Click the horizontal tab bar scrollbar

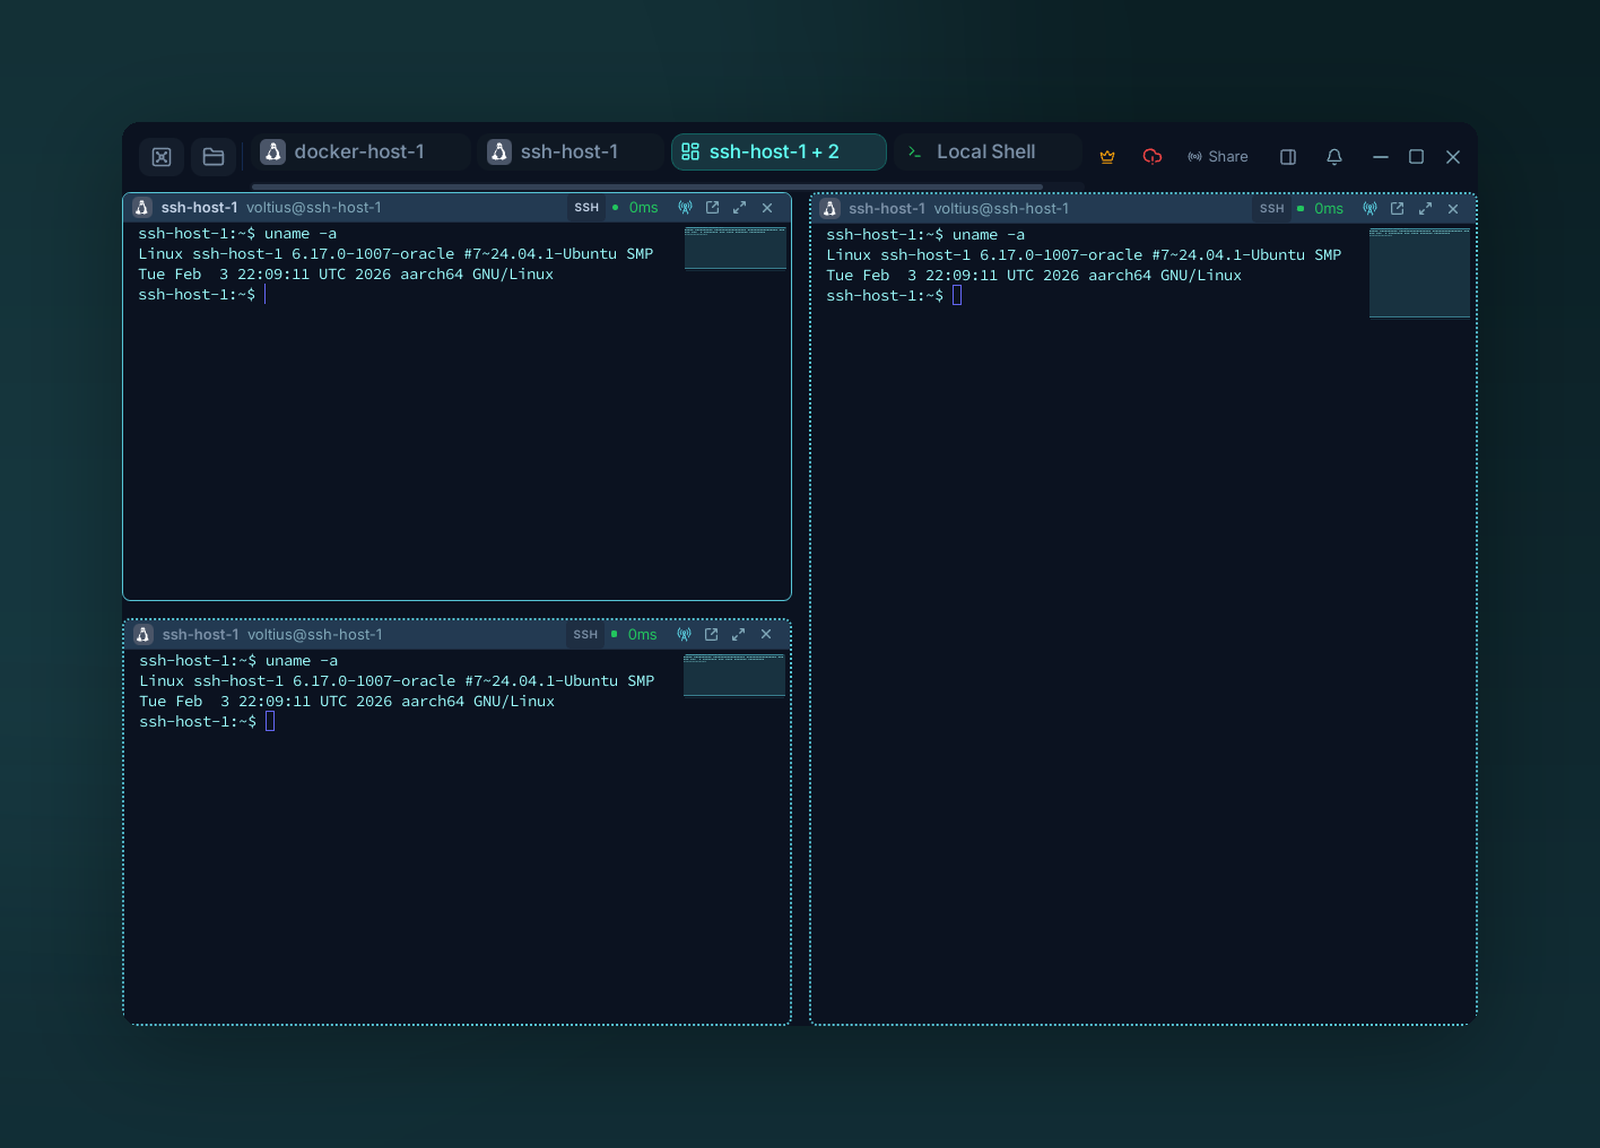point(647,186)
